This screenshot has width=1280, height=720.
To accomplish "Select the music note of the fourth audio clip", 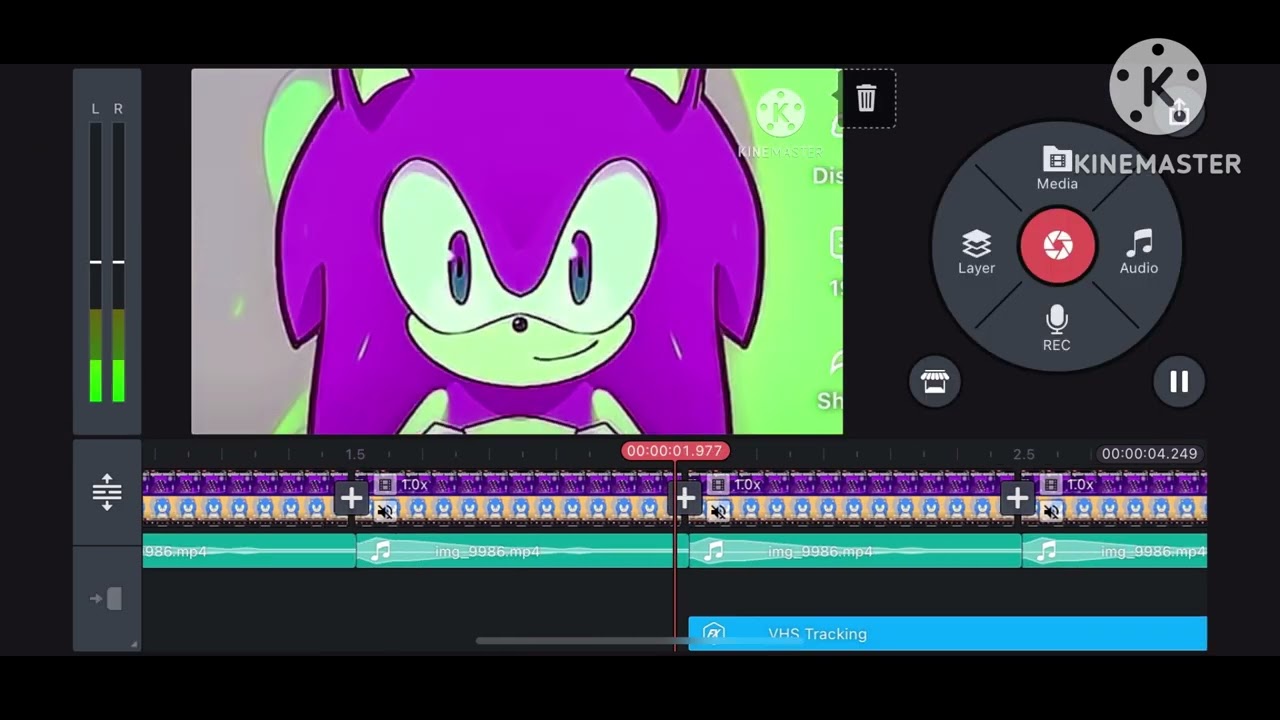I will pyautogui.click(x=1046, y=551).
